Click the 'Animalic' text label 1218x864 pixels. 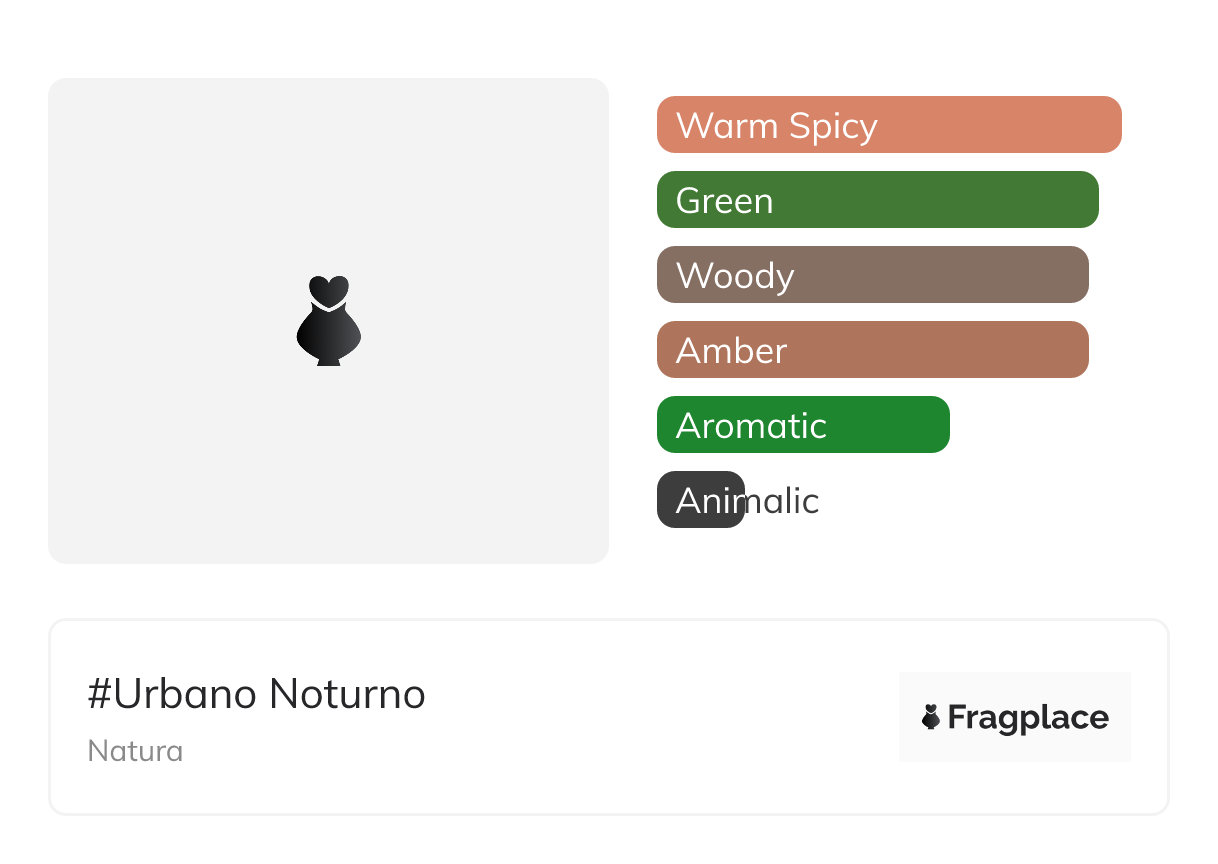[x=748, y=501]
